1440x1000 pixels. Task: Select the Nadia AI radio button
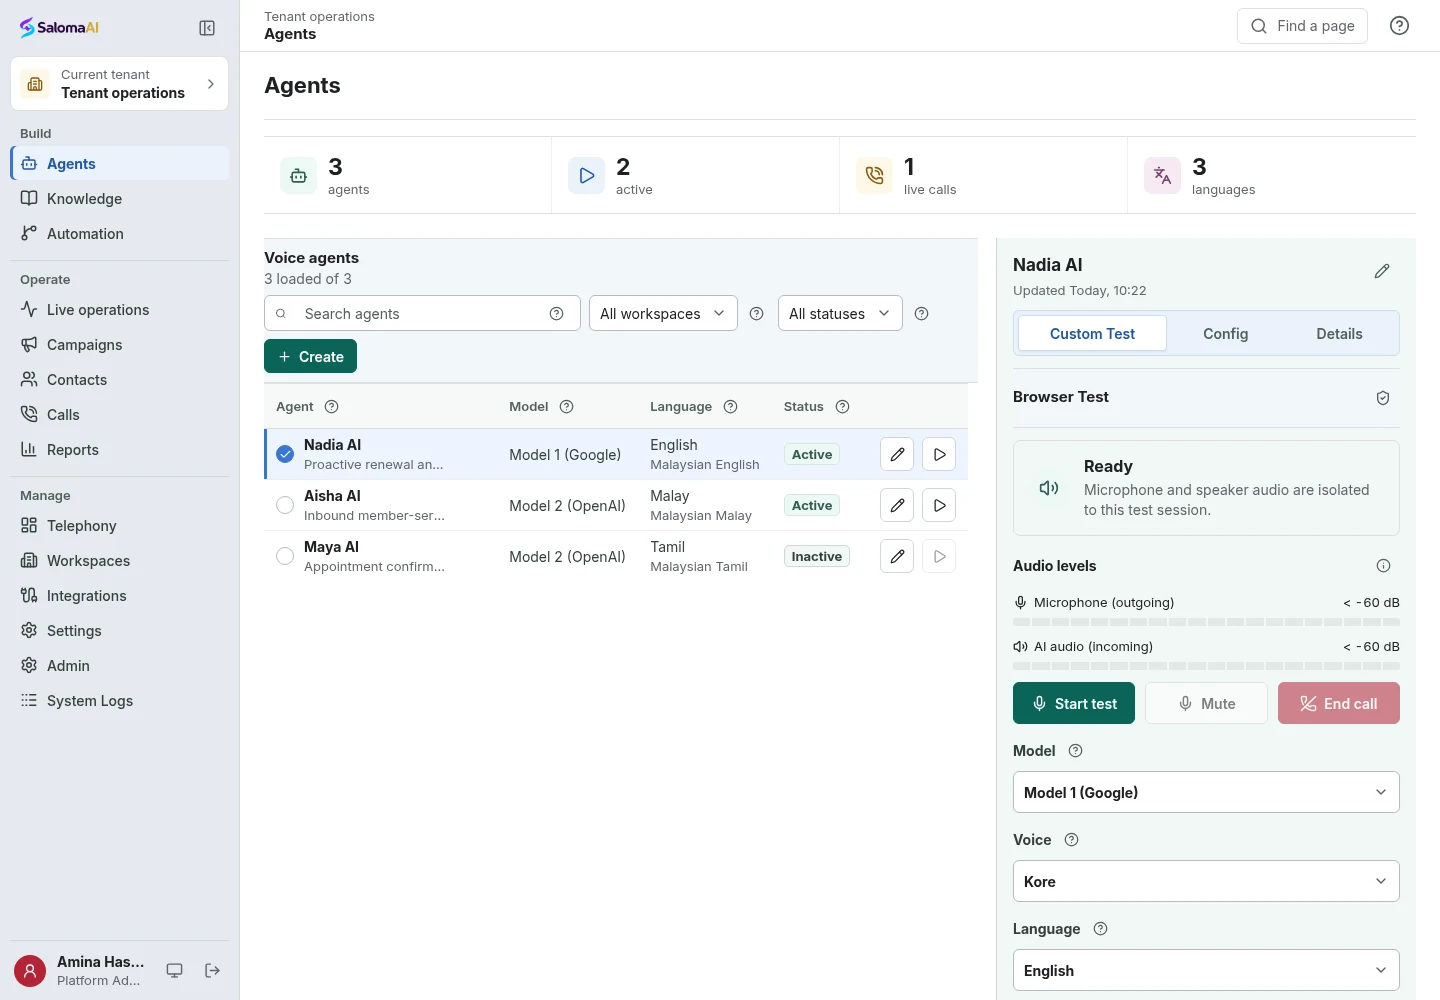[285, 454]
